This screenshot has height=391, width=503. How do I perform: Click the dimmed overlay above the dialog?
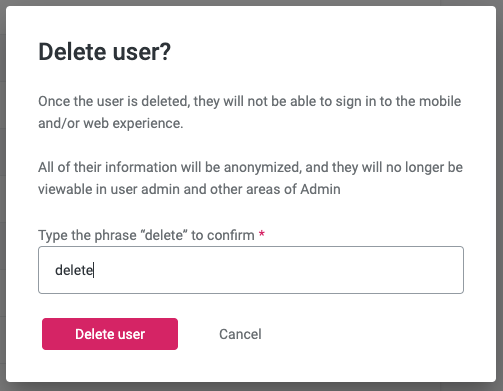251,3
